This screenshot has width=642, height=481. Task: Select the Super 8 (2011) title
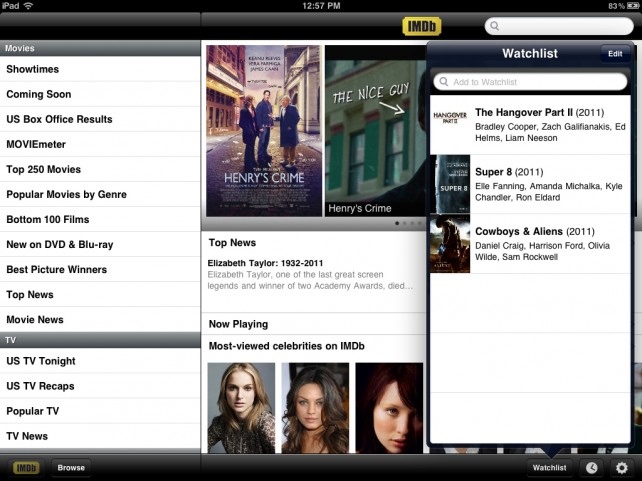coord(509,172)
